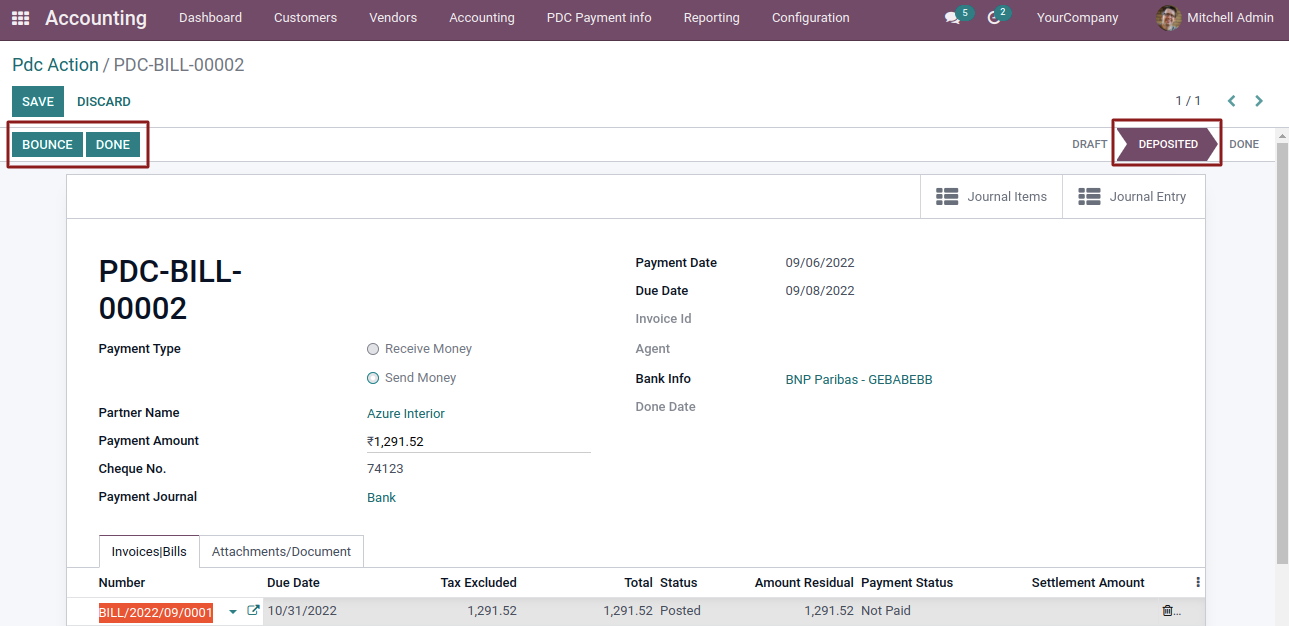Viewport: 1289px width, 626px height.
Task: Click the Deposited status stage
Action: coord(1168,145)
